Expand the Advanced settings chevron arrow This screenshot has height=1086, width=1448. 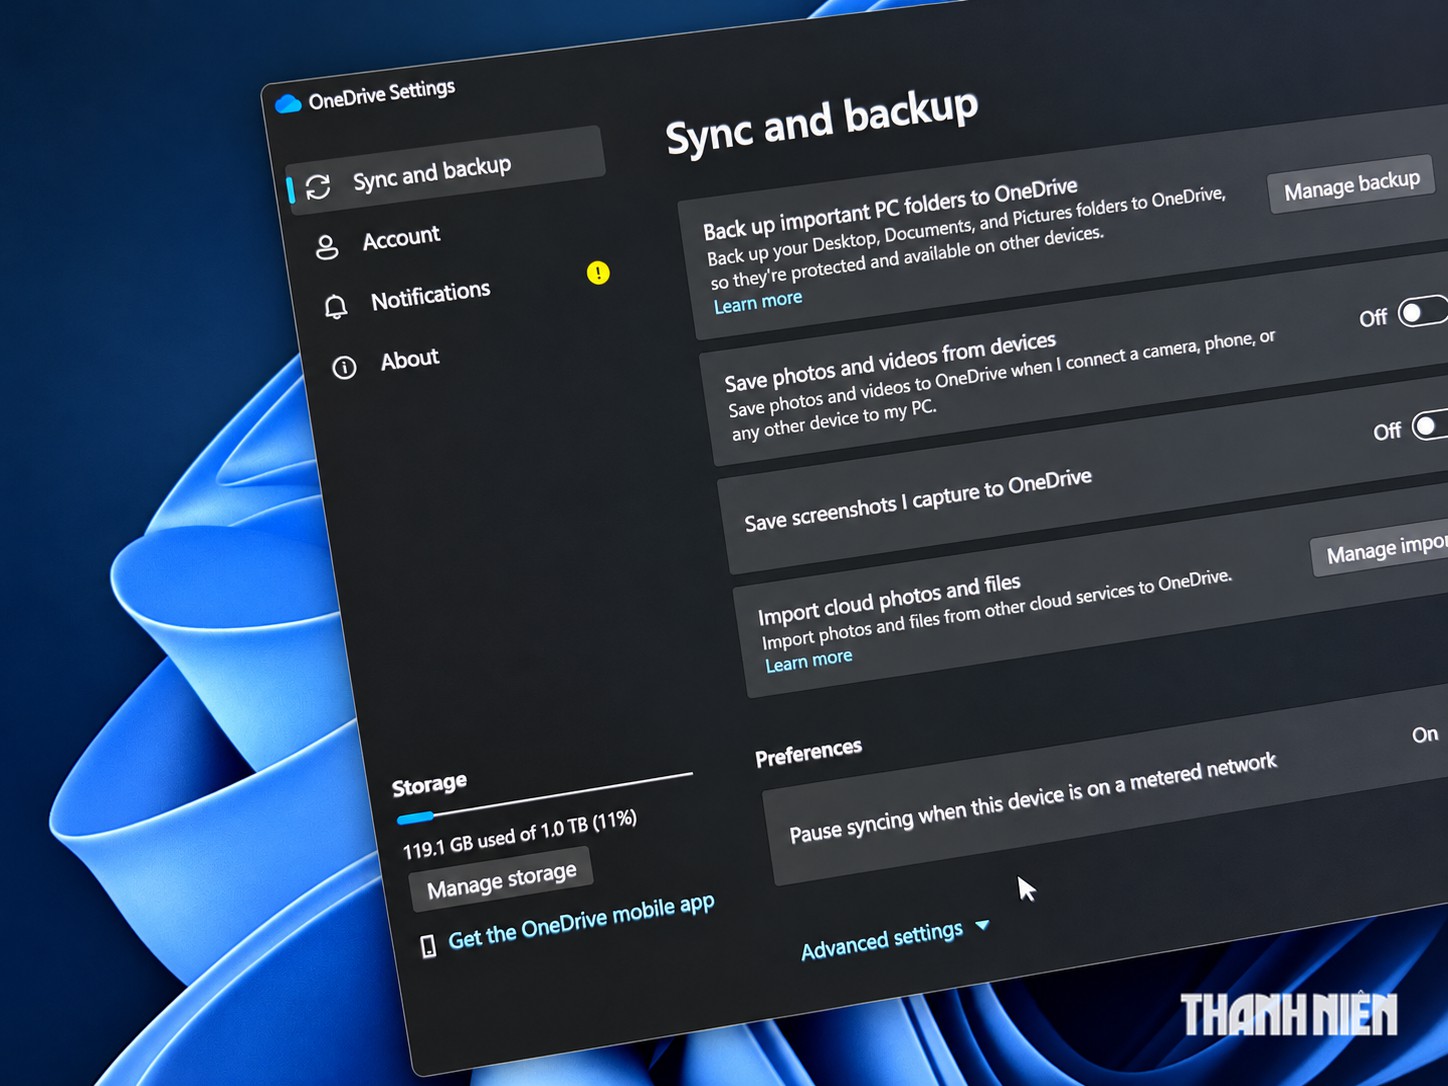982,925
